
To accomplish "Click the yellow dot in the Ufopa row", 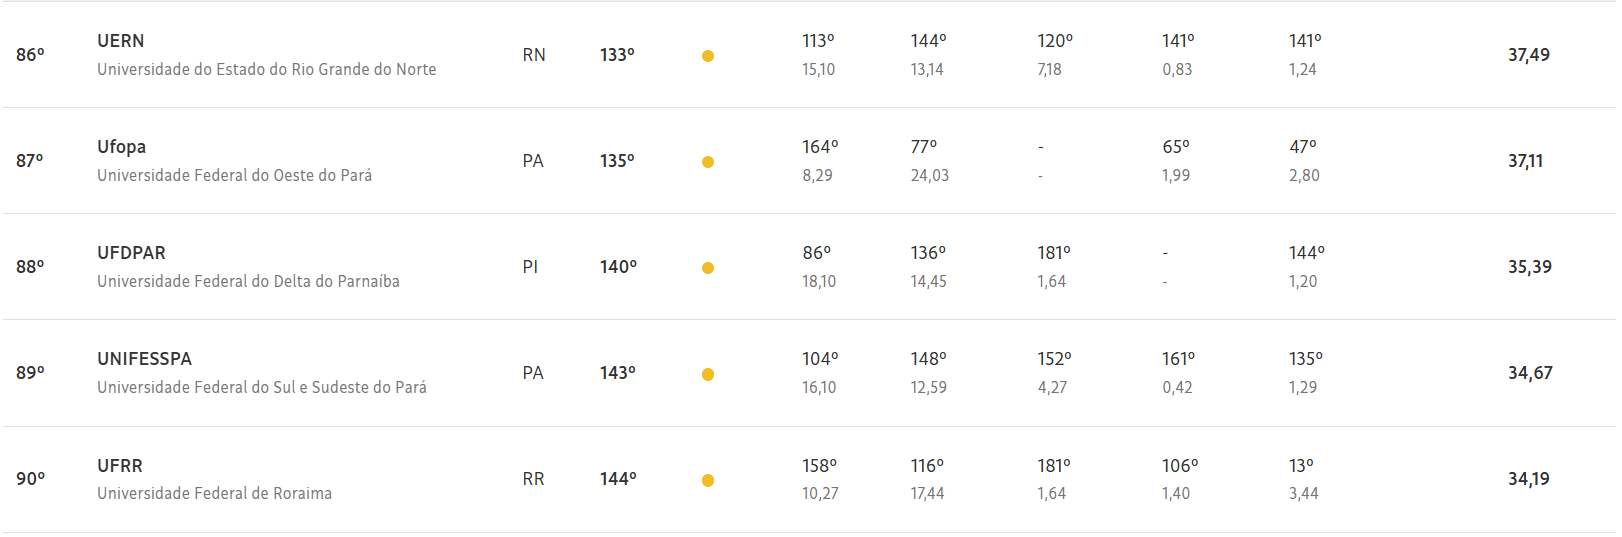I will pos(708,162).
